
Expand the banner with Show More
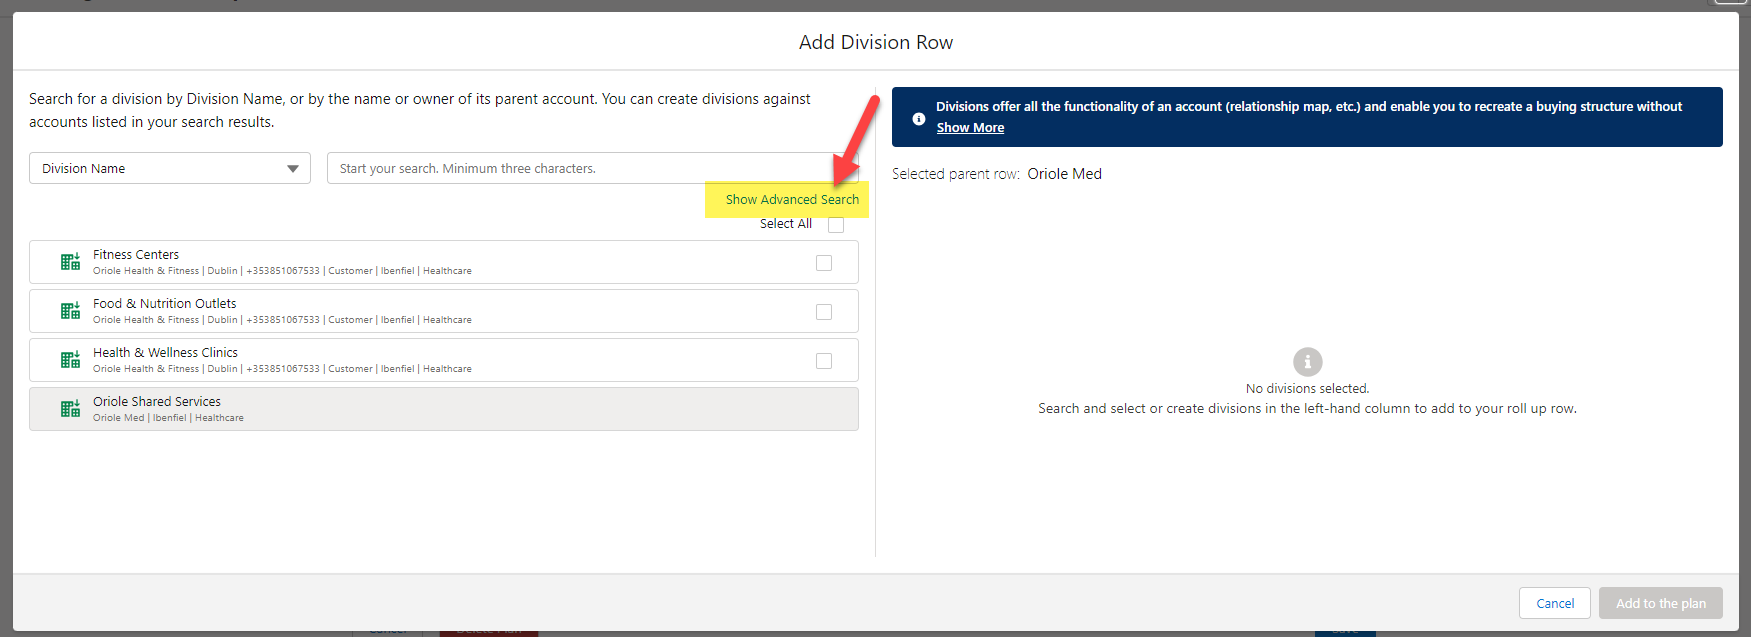[x=970, y=128]
